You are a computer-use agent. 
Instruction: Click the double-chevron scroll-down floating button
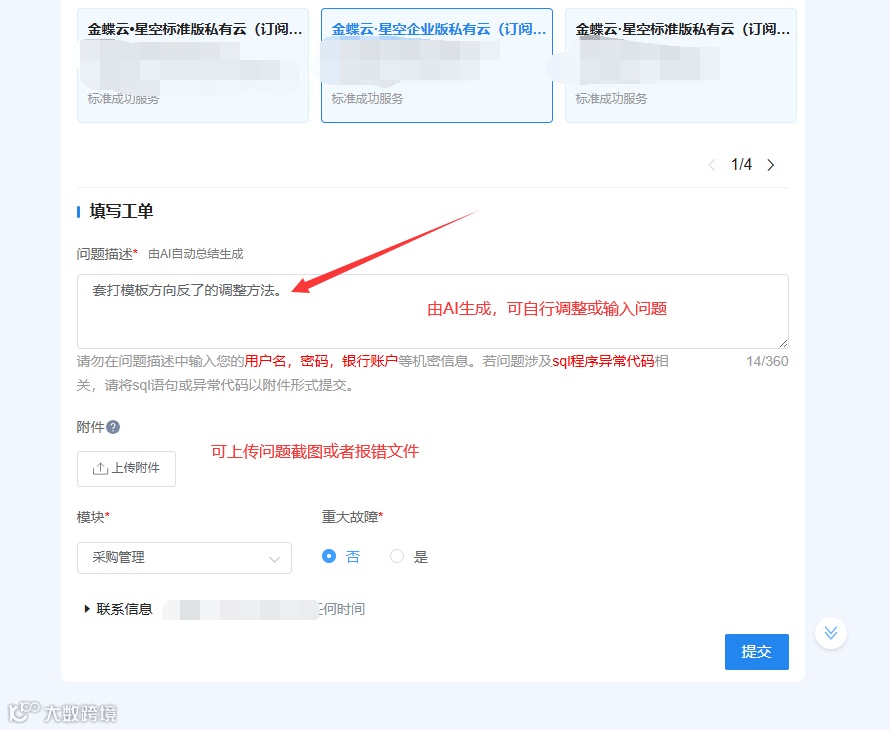(x=830, y=633)
